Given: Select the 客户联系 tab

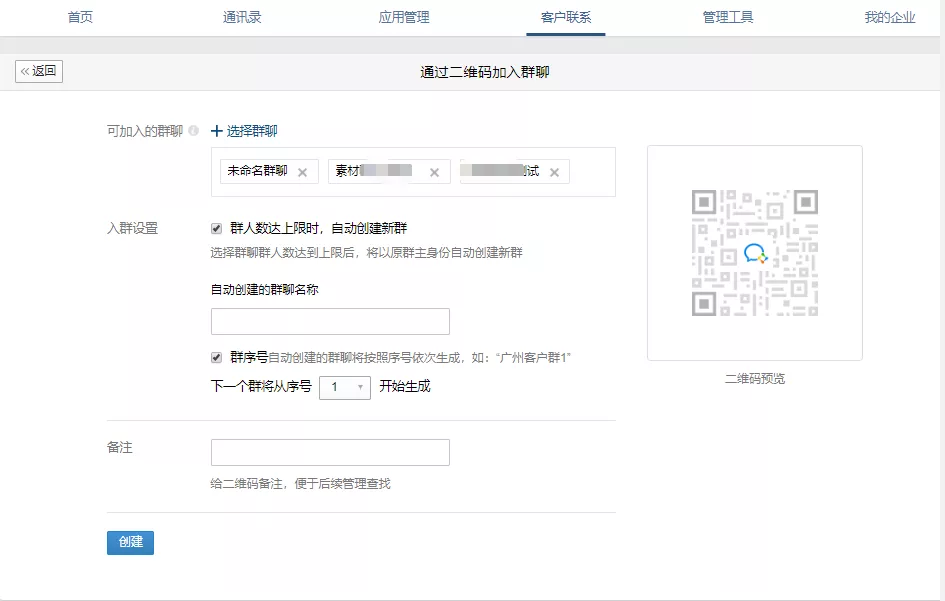Looking at the screenshot, I should pos(566,17).
